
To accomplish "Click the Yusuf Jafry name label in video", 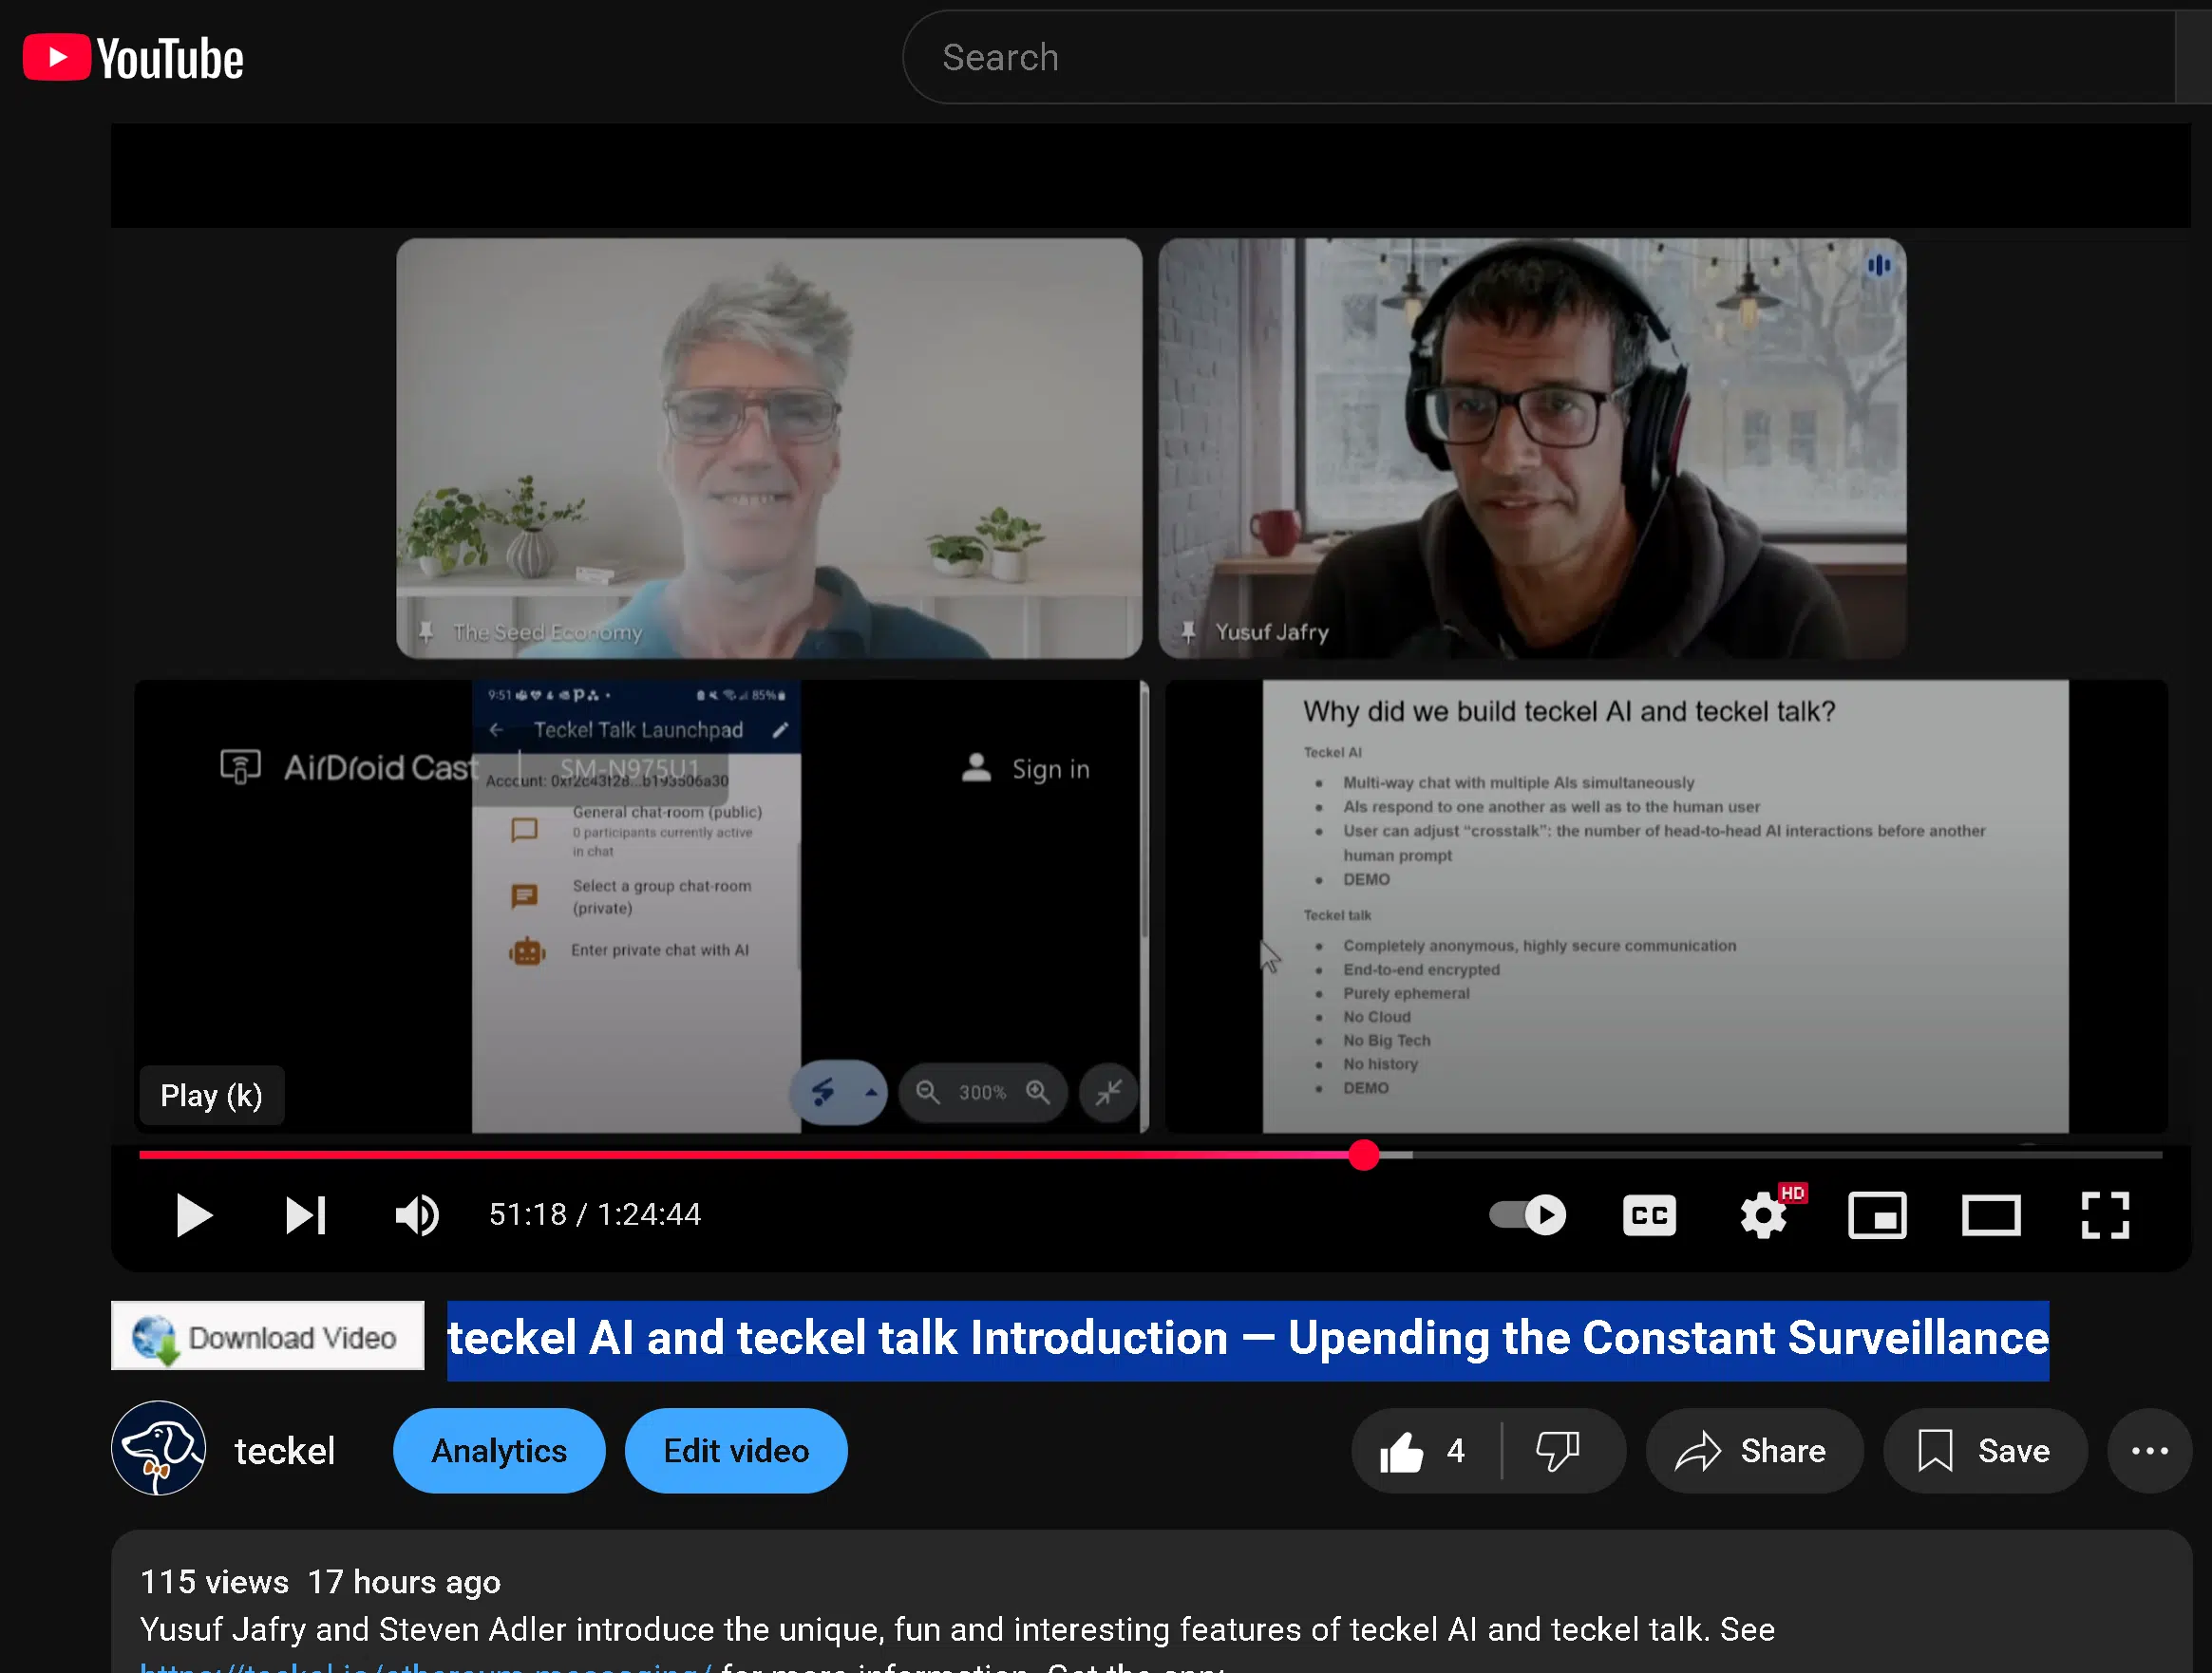I will click(1272, 632).
